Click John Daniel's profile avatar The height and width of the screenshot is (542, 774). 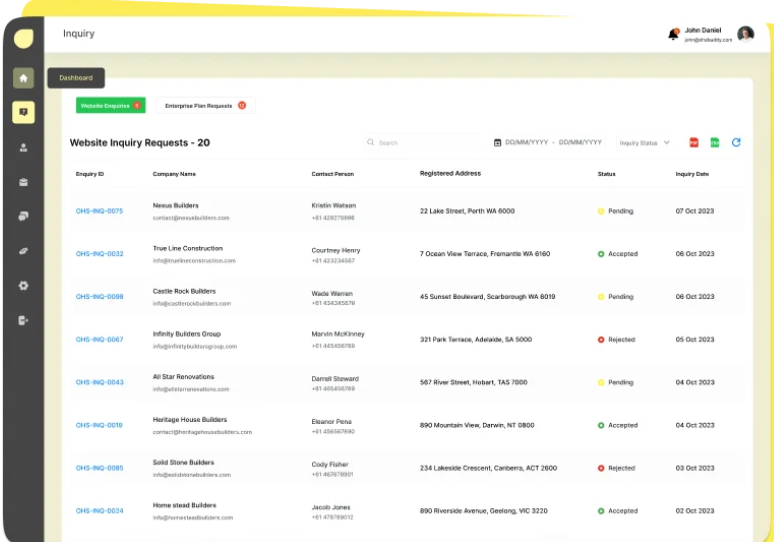pyautogui.click(x=745, y=34)
